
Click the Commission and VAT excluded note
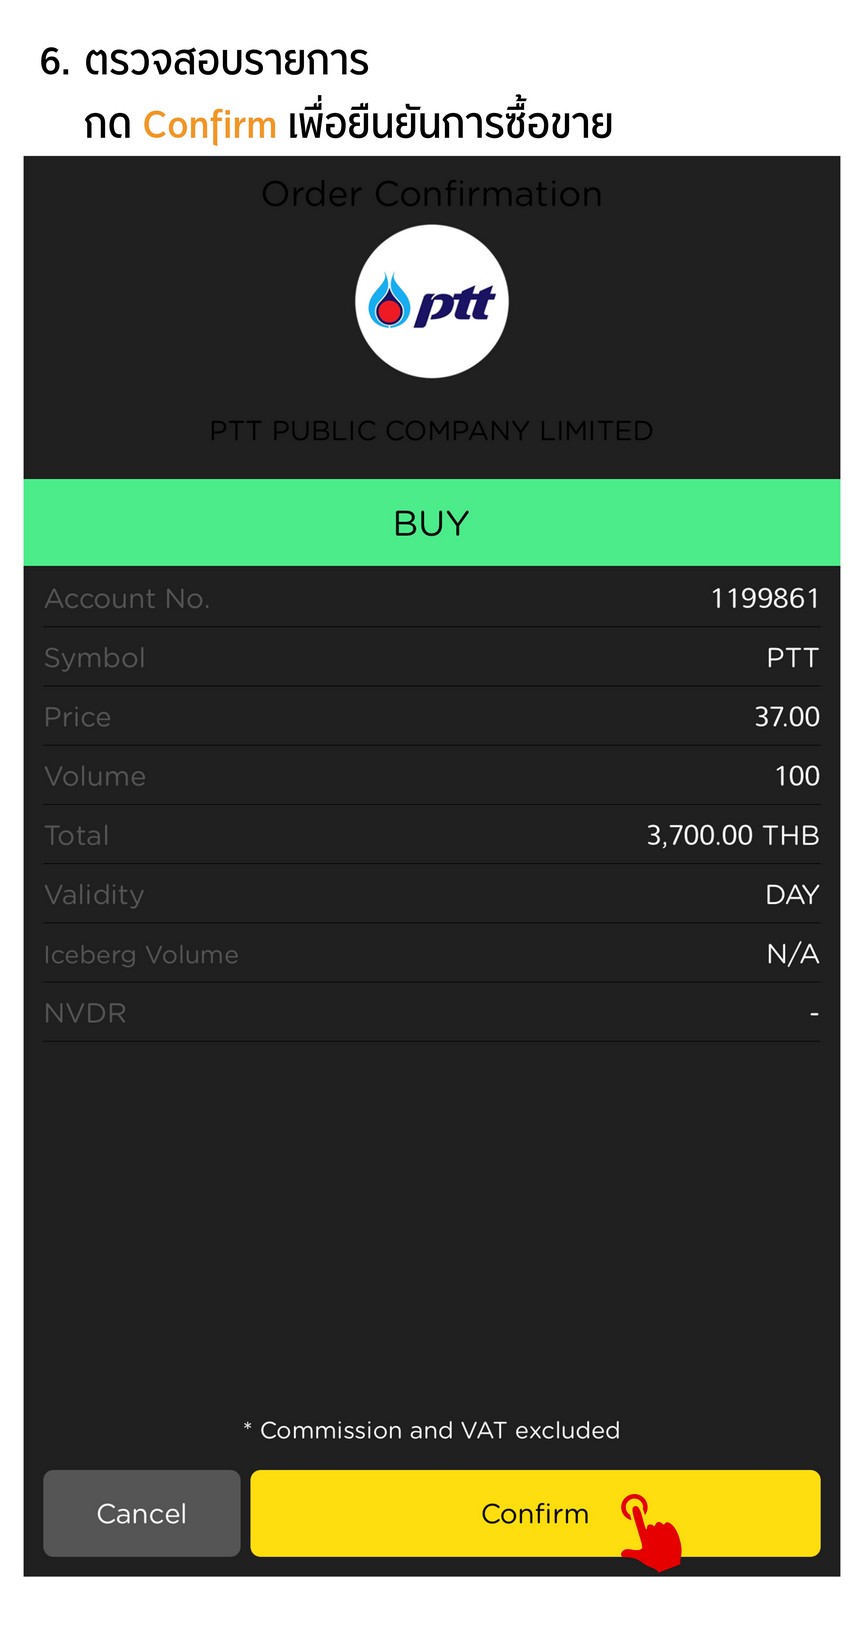(432, 1430)
